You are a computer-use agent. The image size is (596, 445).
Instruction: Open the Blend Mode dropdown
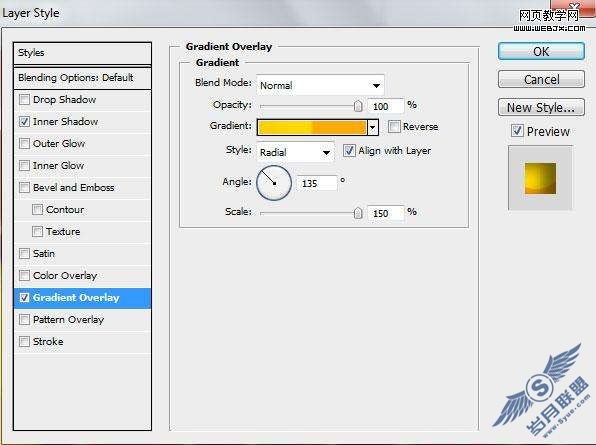320,85
